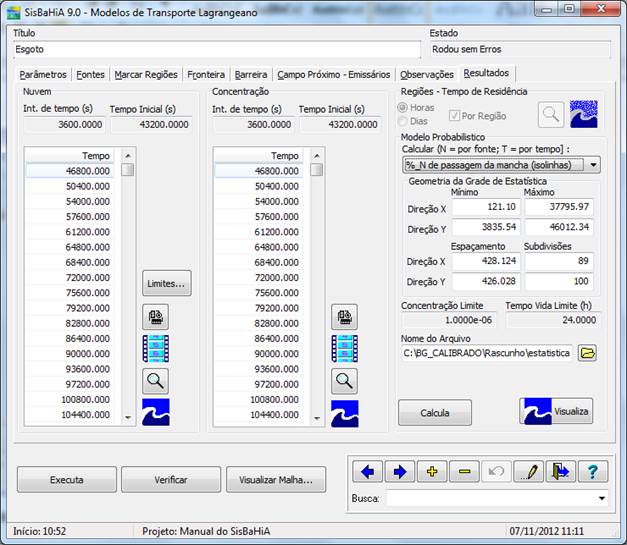Click the SisBaHiA app icon in title bar
Image resolution: width=627 pixels, height=545 pixels.
[13, 12]
